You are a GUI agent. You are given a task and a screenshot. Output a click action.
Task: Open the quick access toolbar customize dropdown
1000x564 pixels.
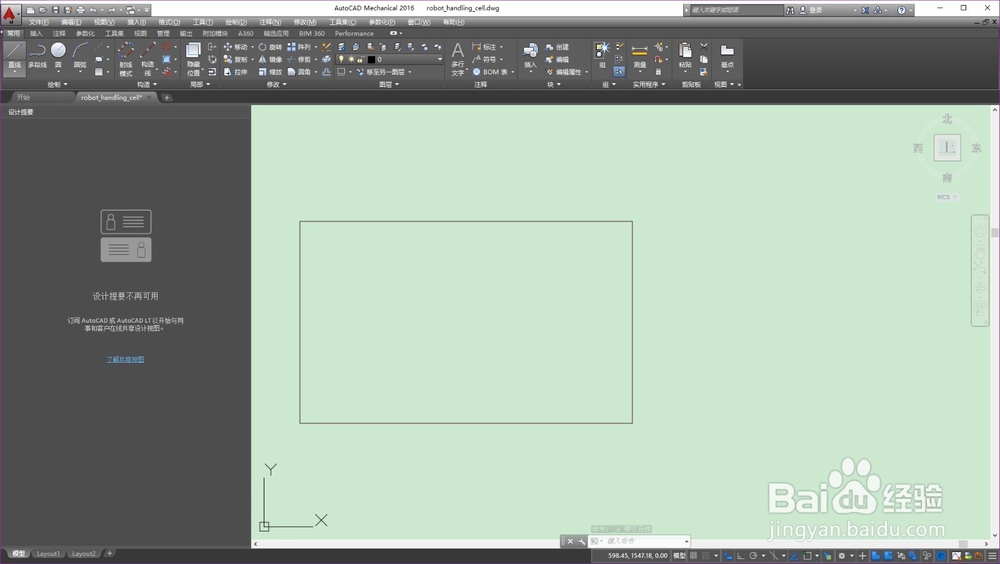(x=147, y=10)
